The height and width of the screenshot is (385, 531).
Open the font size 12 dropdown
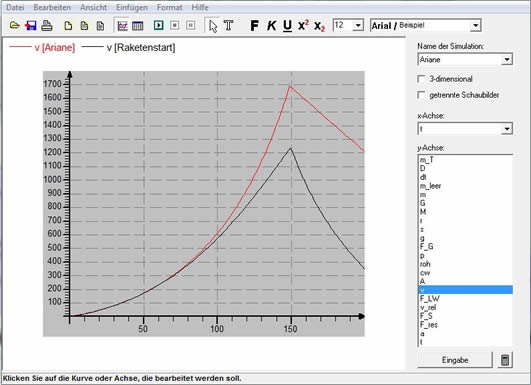point(358,25)
